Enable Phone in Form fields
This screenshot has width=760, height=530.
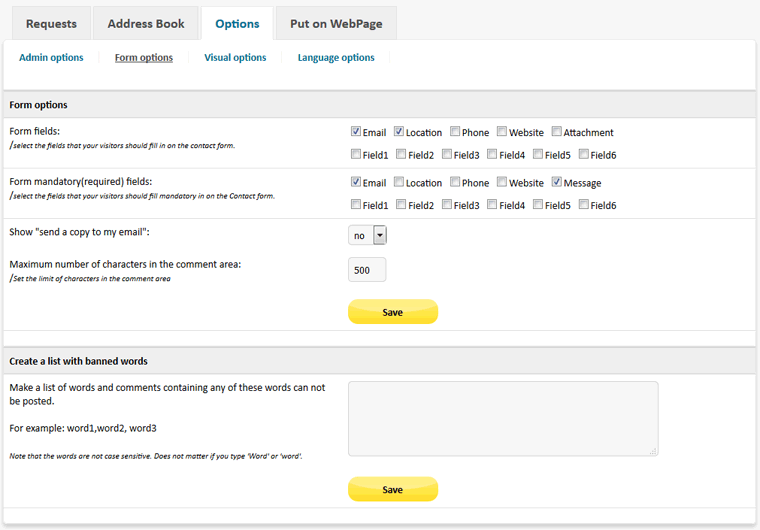455,131
